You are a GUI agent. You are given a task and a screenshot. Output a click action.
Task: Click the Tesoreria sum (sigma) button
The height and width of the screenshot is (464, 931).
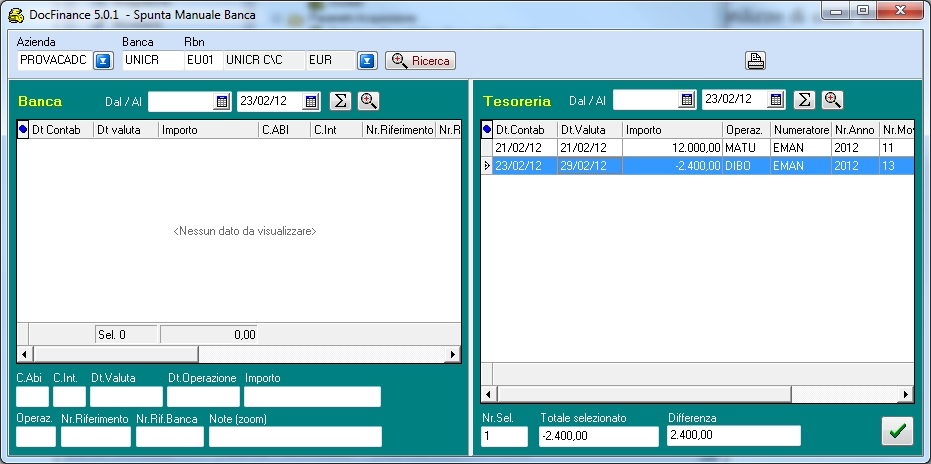805,100
